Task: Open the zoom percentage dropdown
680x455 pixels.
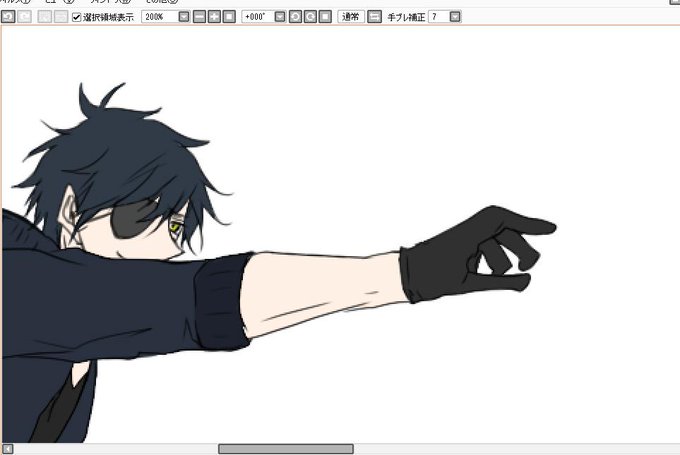Action: pyautogui.click(x=184, y=17)
